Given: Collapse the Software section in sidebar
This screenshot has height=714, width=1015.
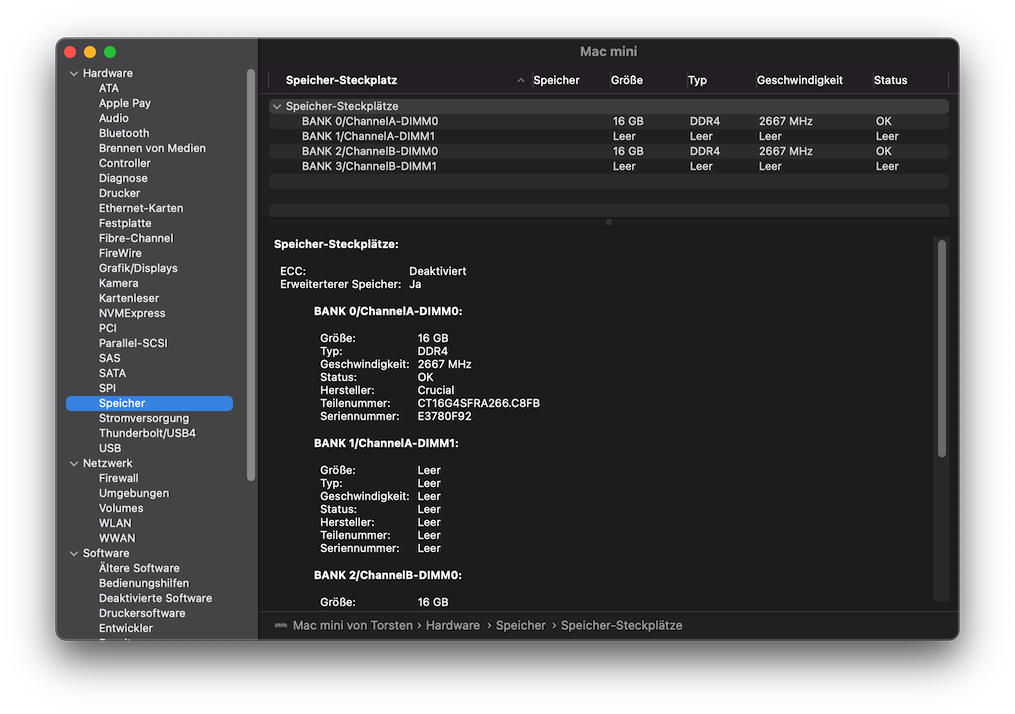Looking at the screenshot, I should pos(74,554).
